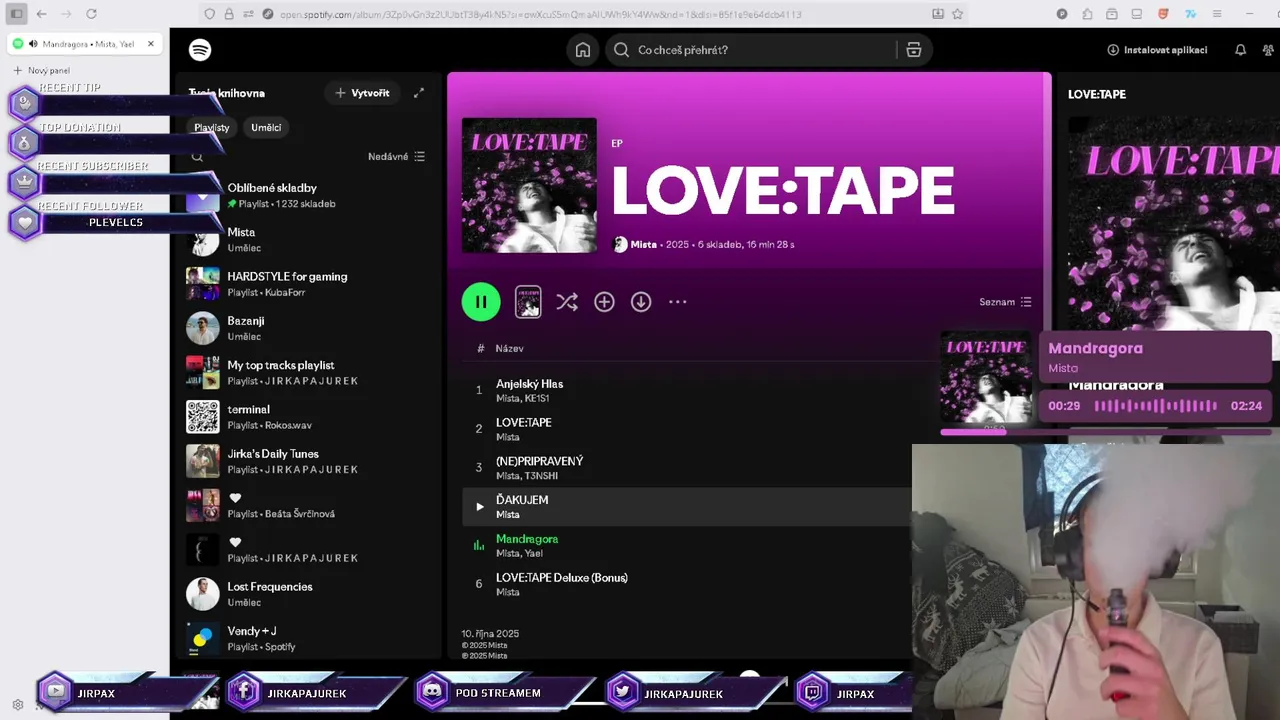The image size is (1280, 720).
Task: Click the browser address bar URL
Action: coord(540,14)
